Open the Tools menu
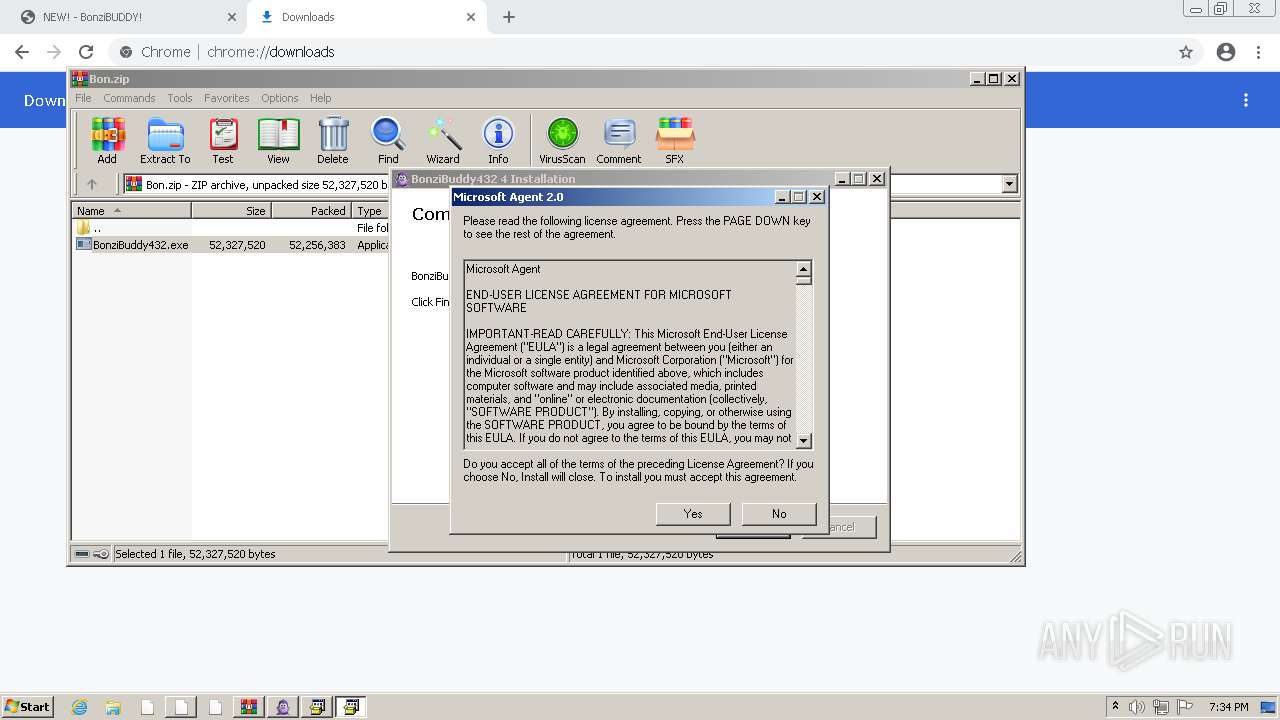This screenshot has height=720, width=1280. pyautogui.click(x=180, y=98)
